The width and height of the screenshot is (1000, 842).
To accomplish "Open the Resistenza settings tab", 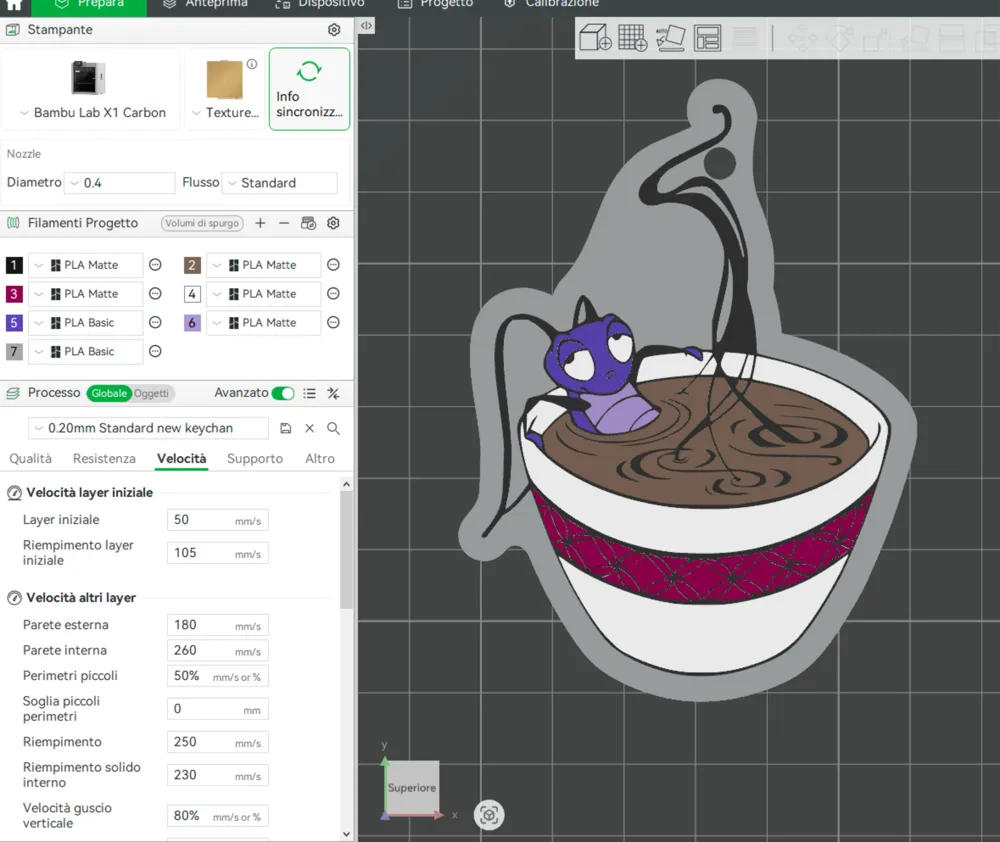I will [x=104, y=458].
